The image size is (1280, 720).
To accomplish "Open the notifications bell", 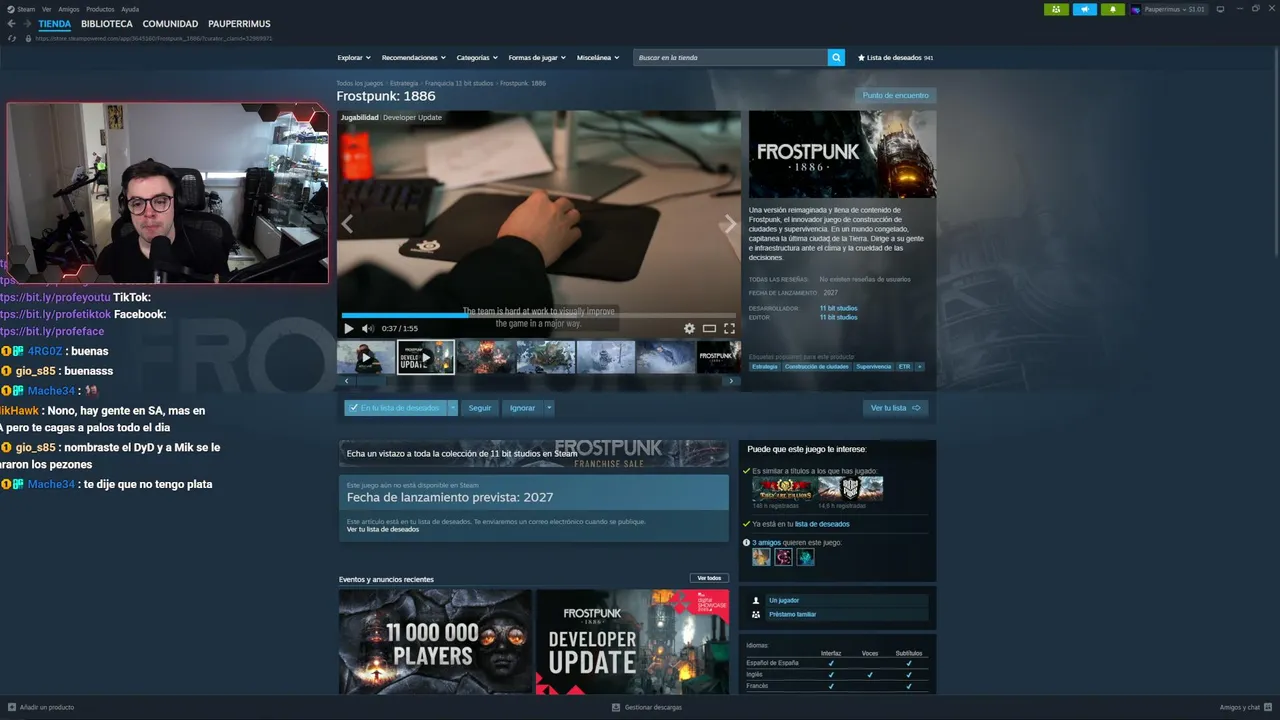I will coord(1113,9).
